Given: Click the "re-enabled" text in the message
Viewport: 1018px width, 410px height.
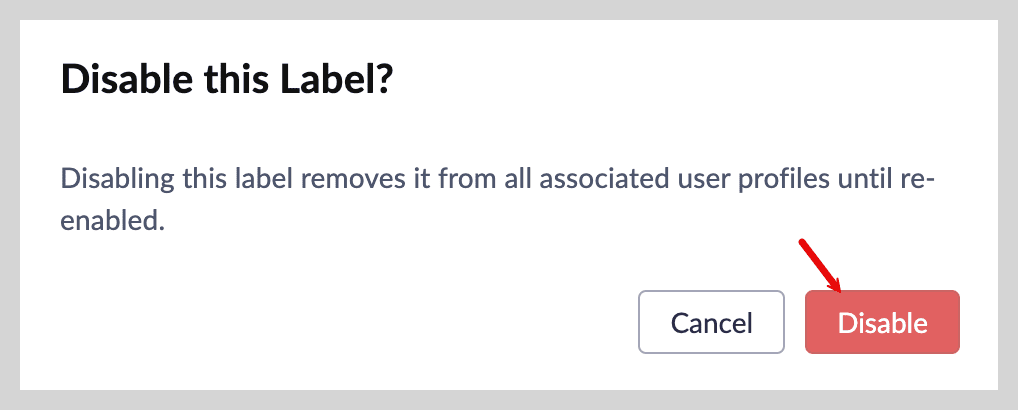Looking at the screenshot, I should pyautogui.click(x=111, y=220).
